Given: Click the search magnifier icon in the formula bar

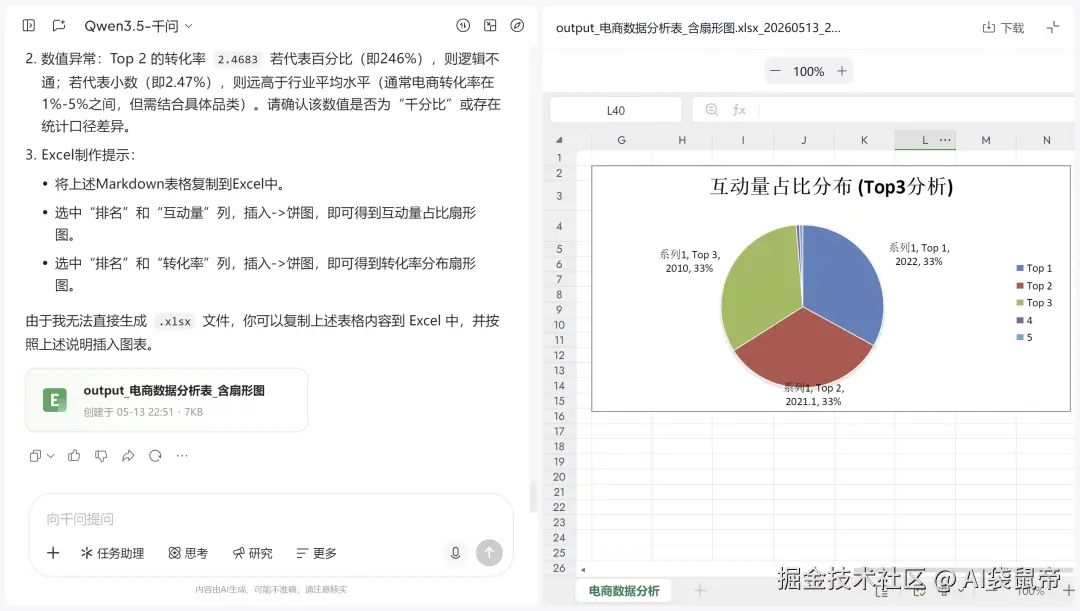Looking at the screenshot, I should [712, 110].
